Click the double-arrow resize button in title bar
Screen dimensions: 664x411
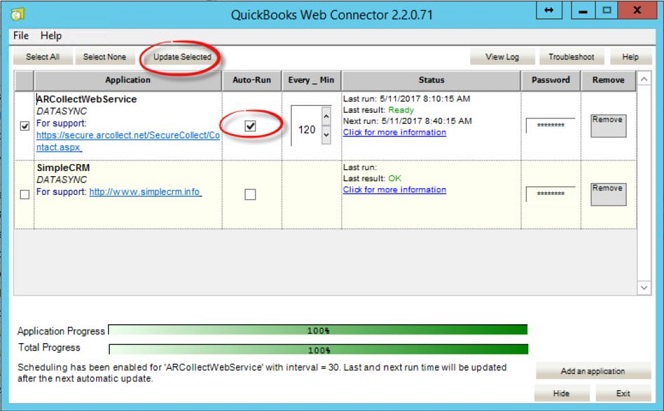pyautogui.click(x=549, y=11)
